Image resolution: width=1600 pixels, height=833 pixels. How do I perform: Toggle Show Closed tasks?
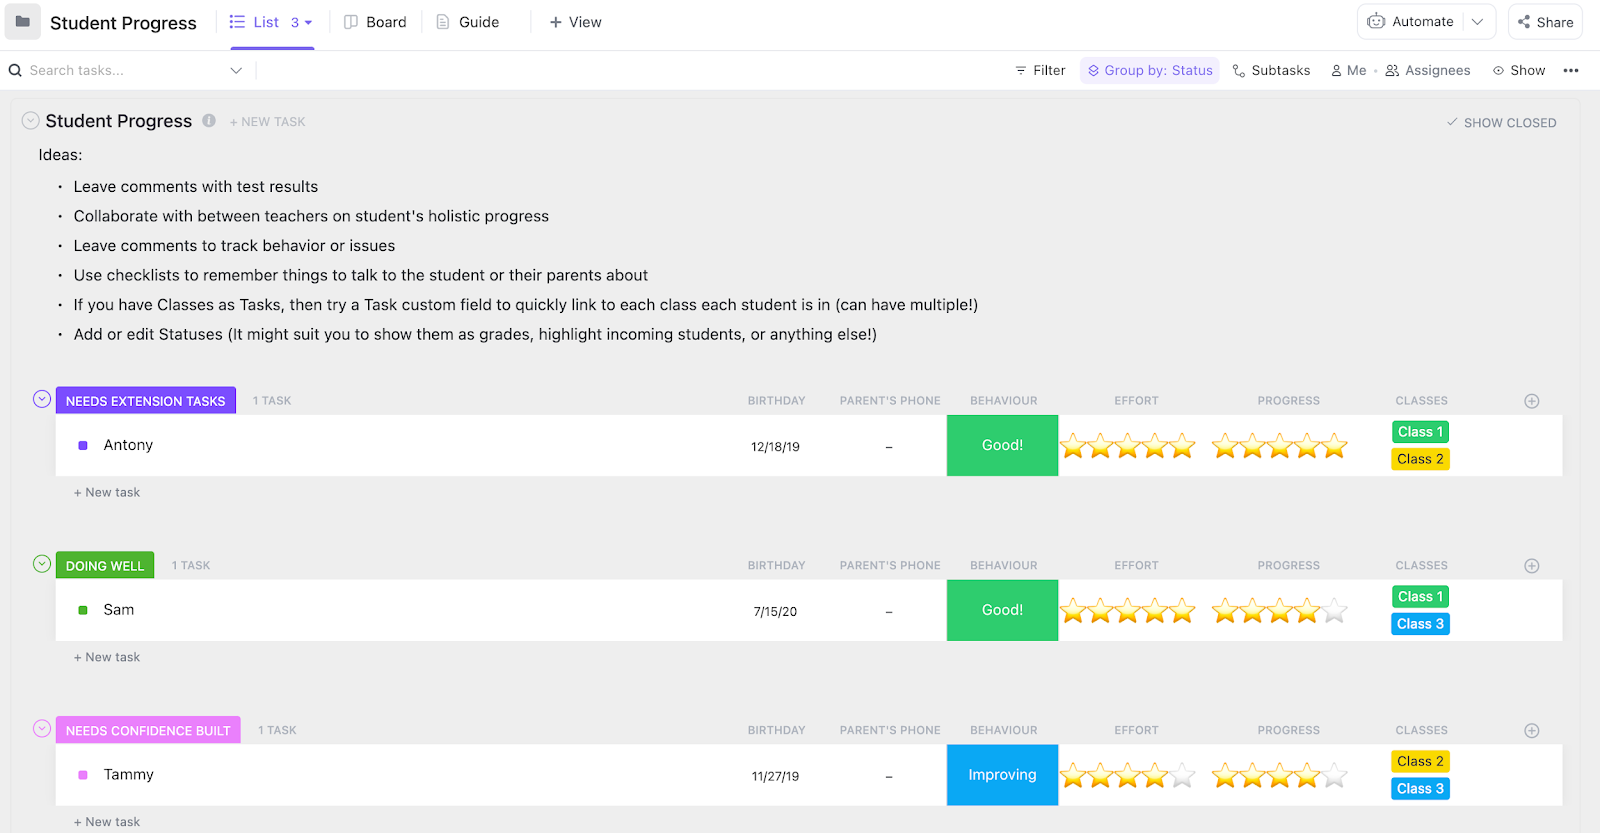[1501, 123]
